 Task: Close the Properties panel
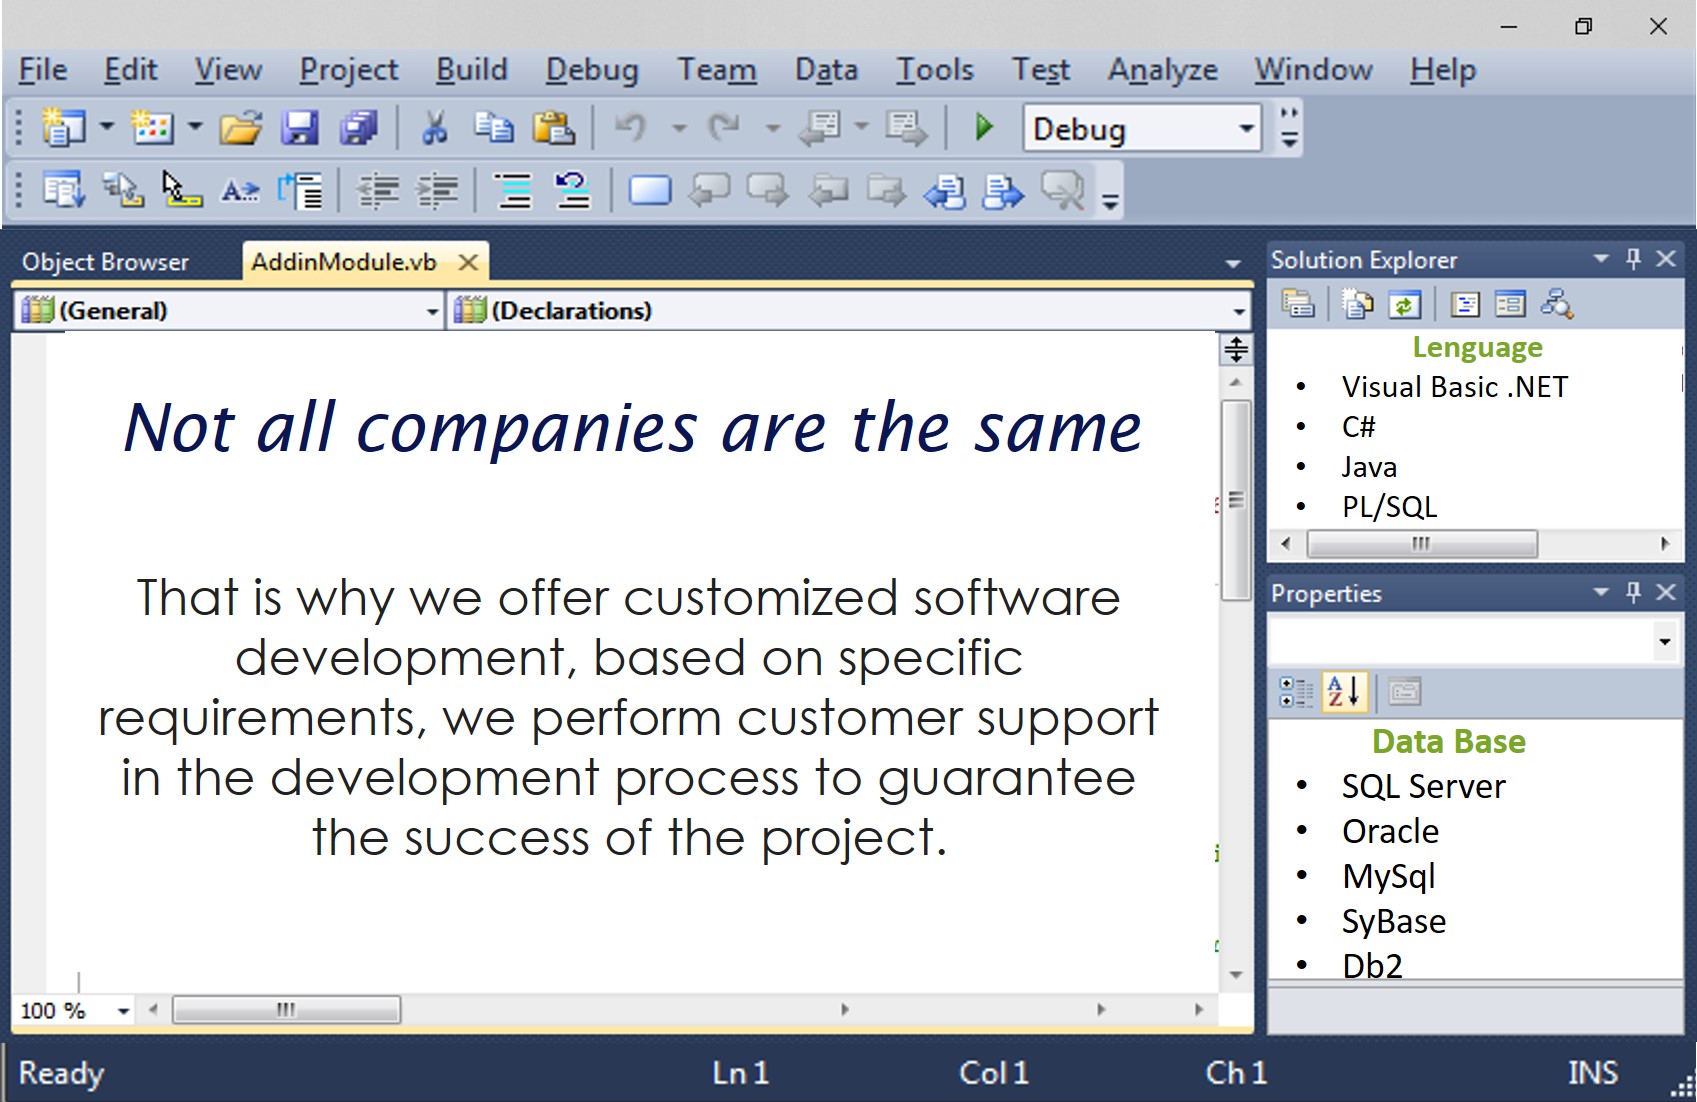pyautogui.click(x=1666, y=593)
